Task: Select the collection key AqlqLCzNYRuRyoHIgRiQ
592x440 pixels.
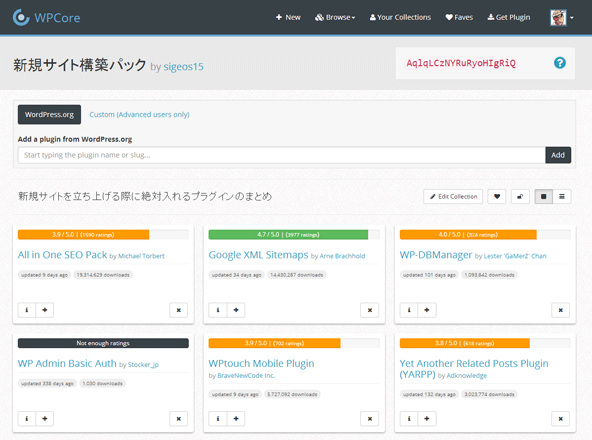Action: click(x=461, y=63)
